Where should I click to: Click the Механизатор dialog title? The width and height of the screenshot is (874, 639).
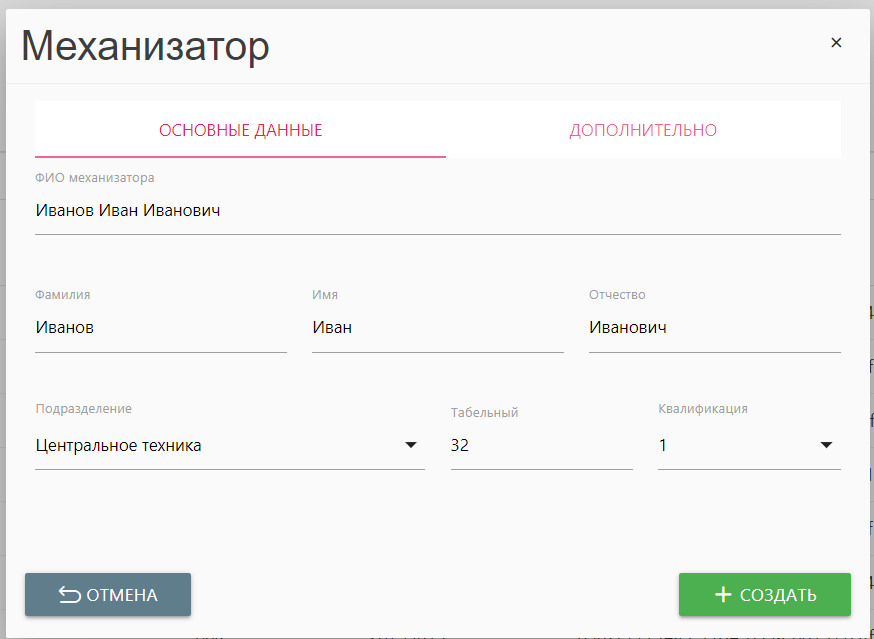coord(145,46)
